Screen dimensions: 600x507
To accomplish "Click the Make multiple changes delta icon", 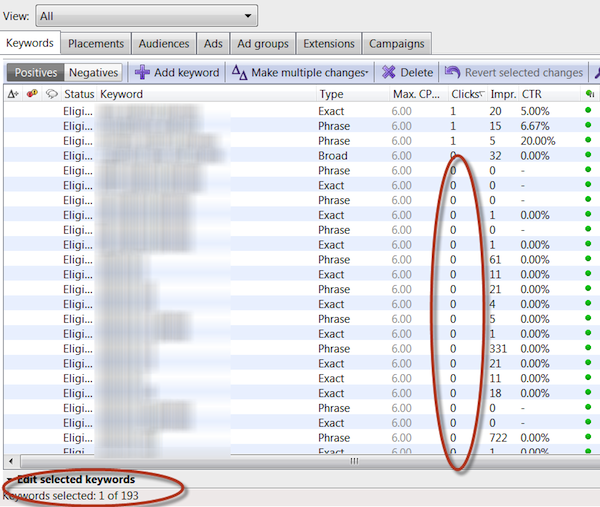I will (x=239, y=73).
